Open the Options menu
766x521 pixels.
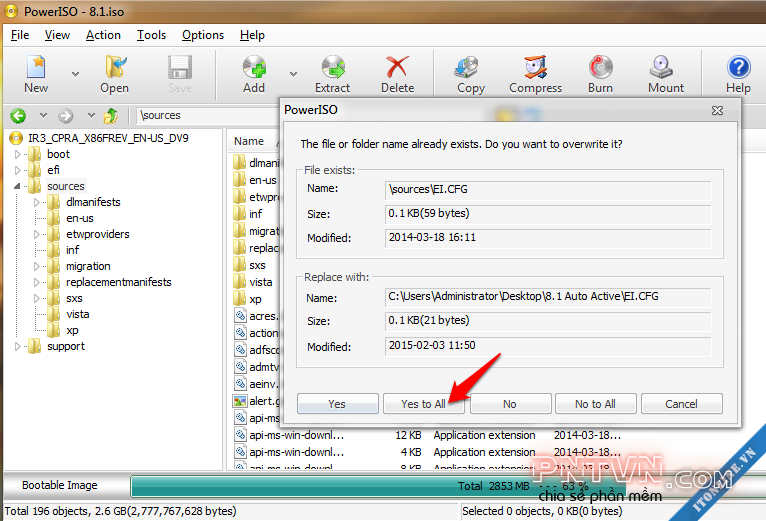point(203,35)
